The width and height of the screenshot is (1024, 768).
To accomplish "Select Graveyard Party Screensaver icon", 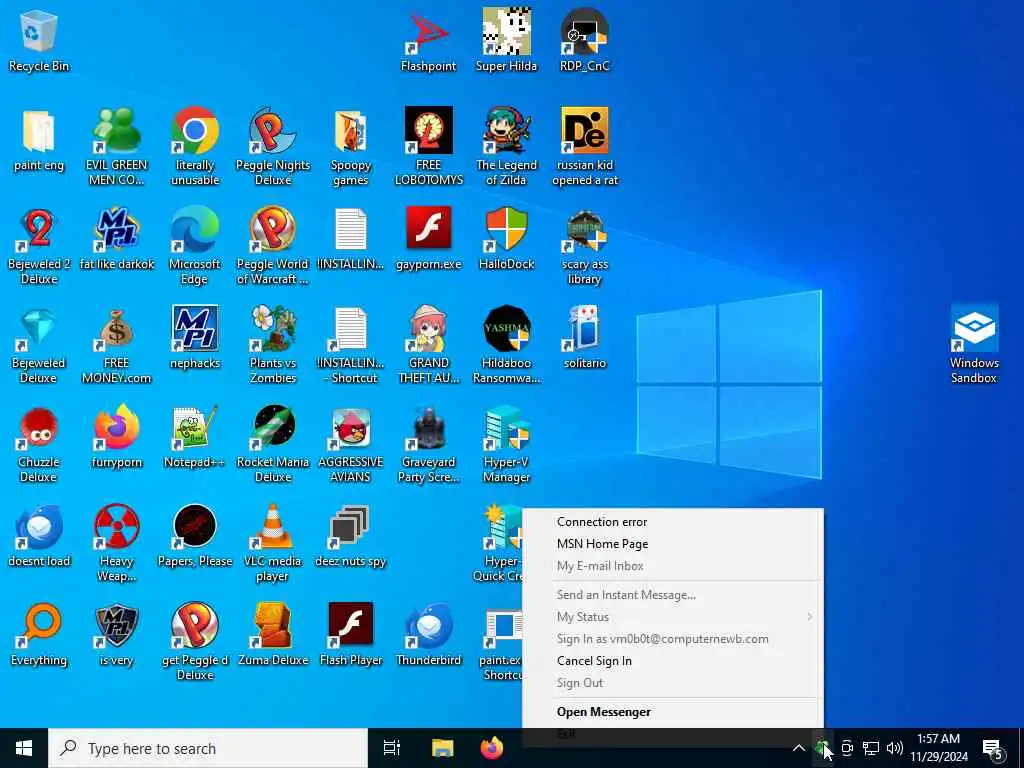I will click(x=428, y=444).
